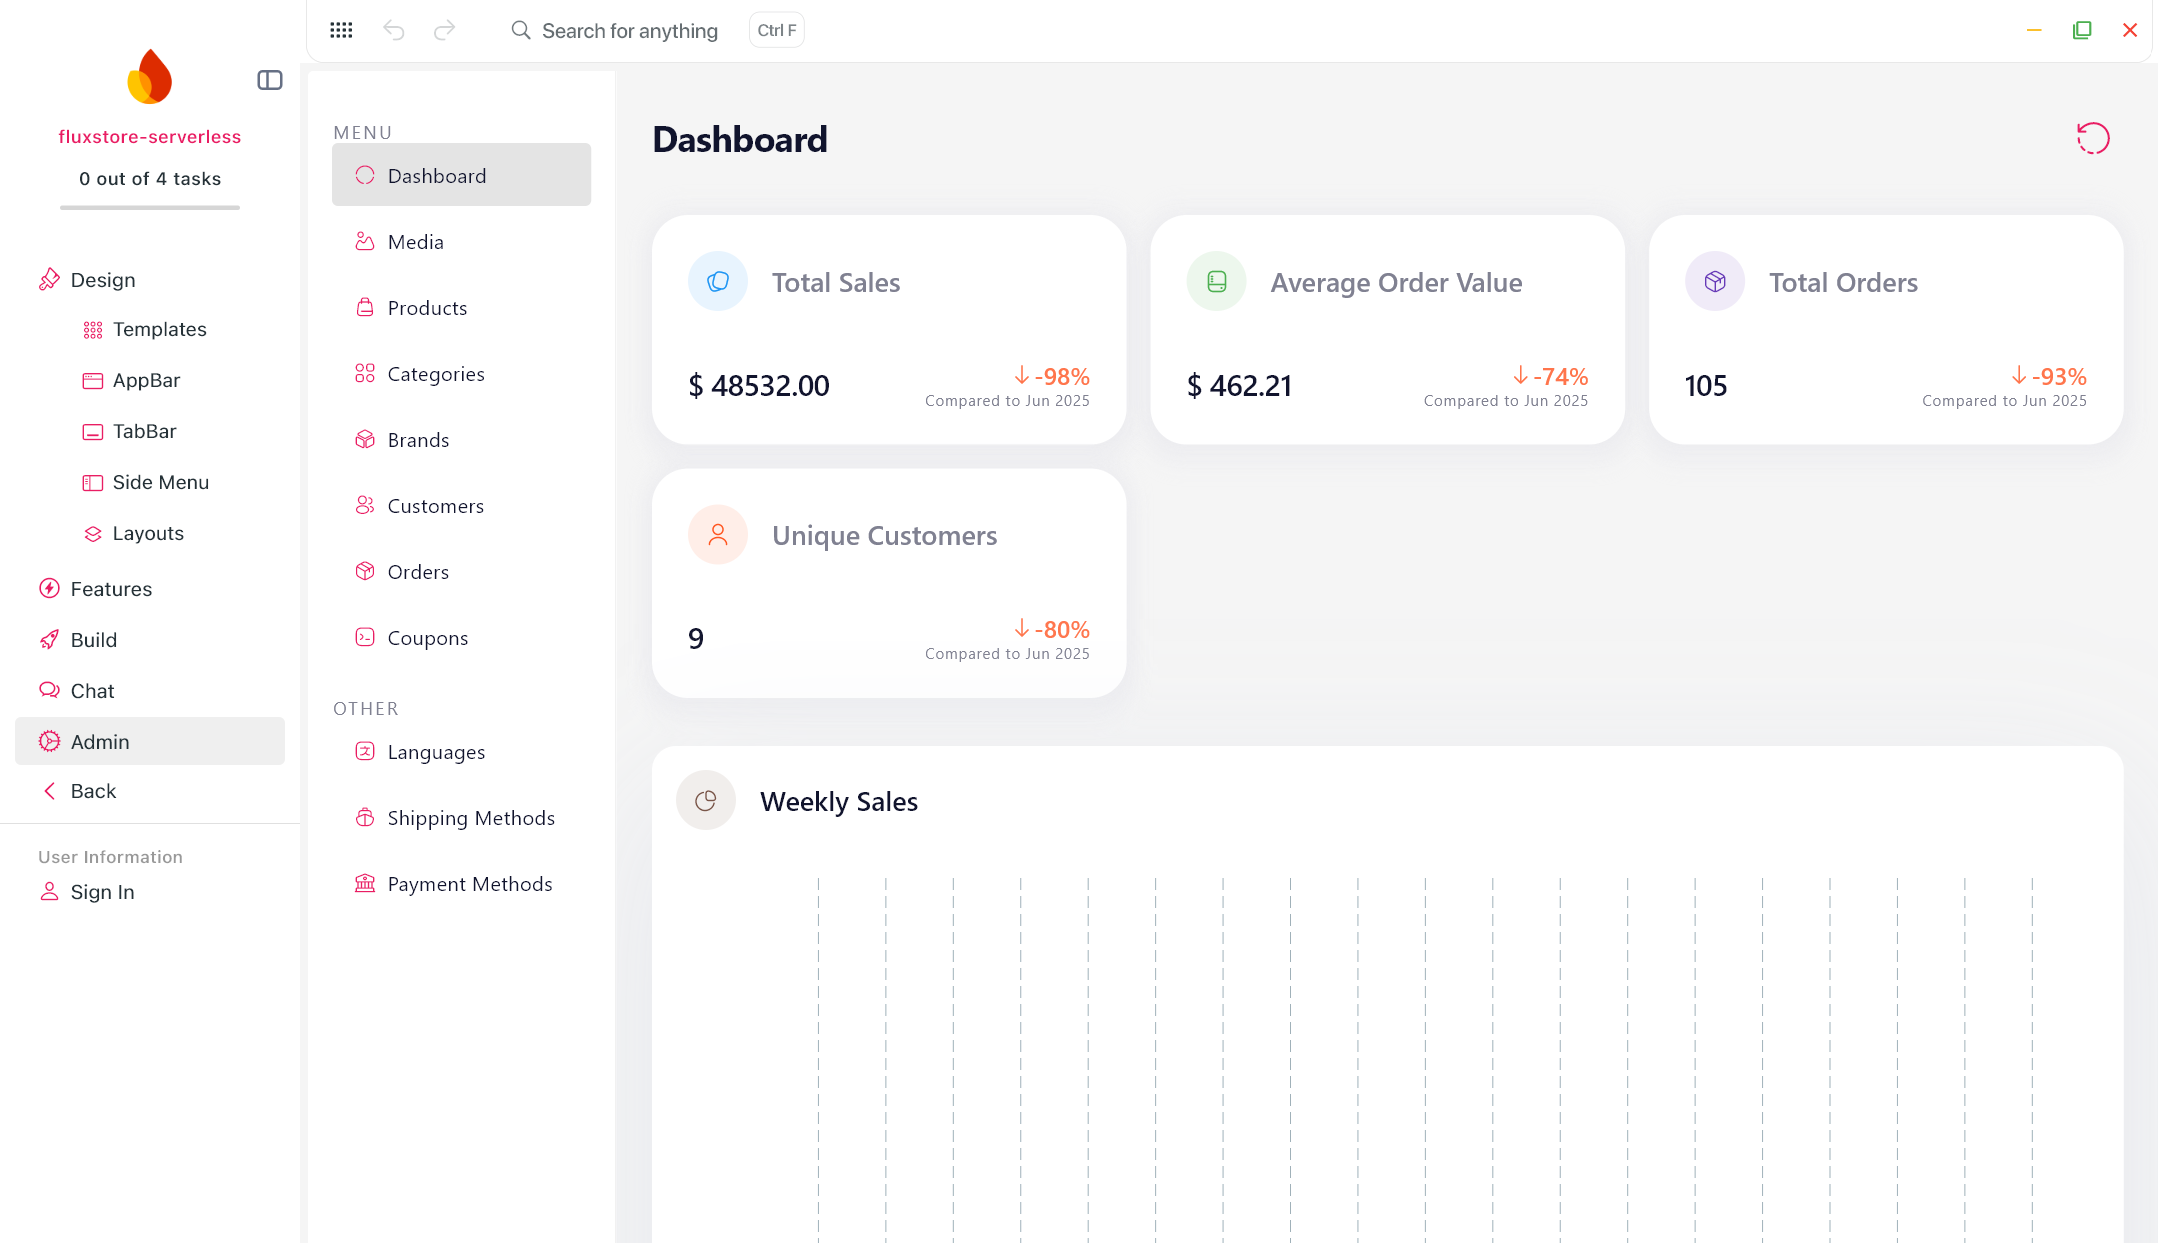
Task: Click the Sign In link
Action: pyautogui.click(x=101, y=892)
